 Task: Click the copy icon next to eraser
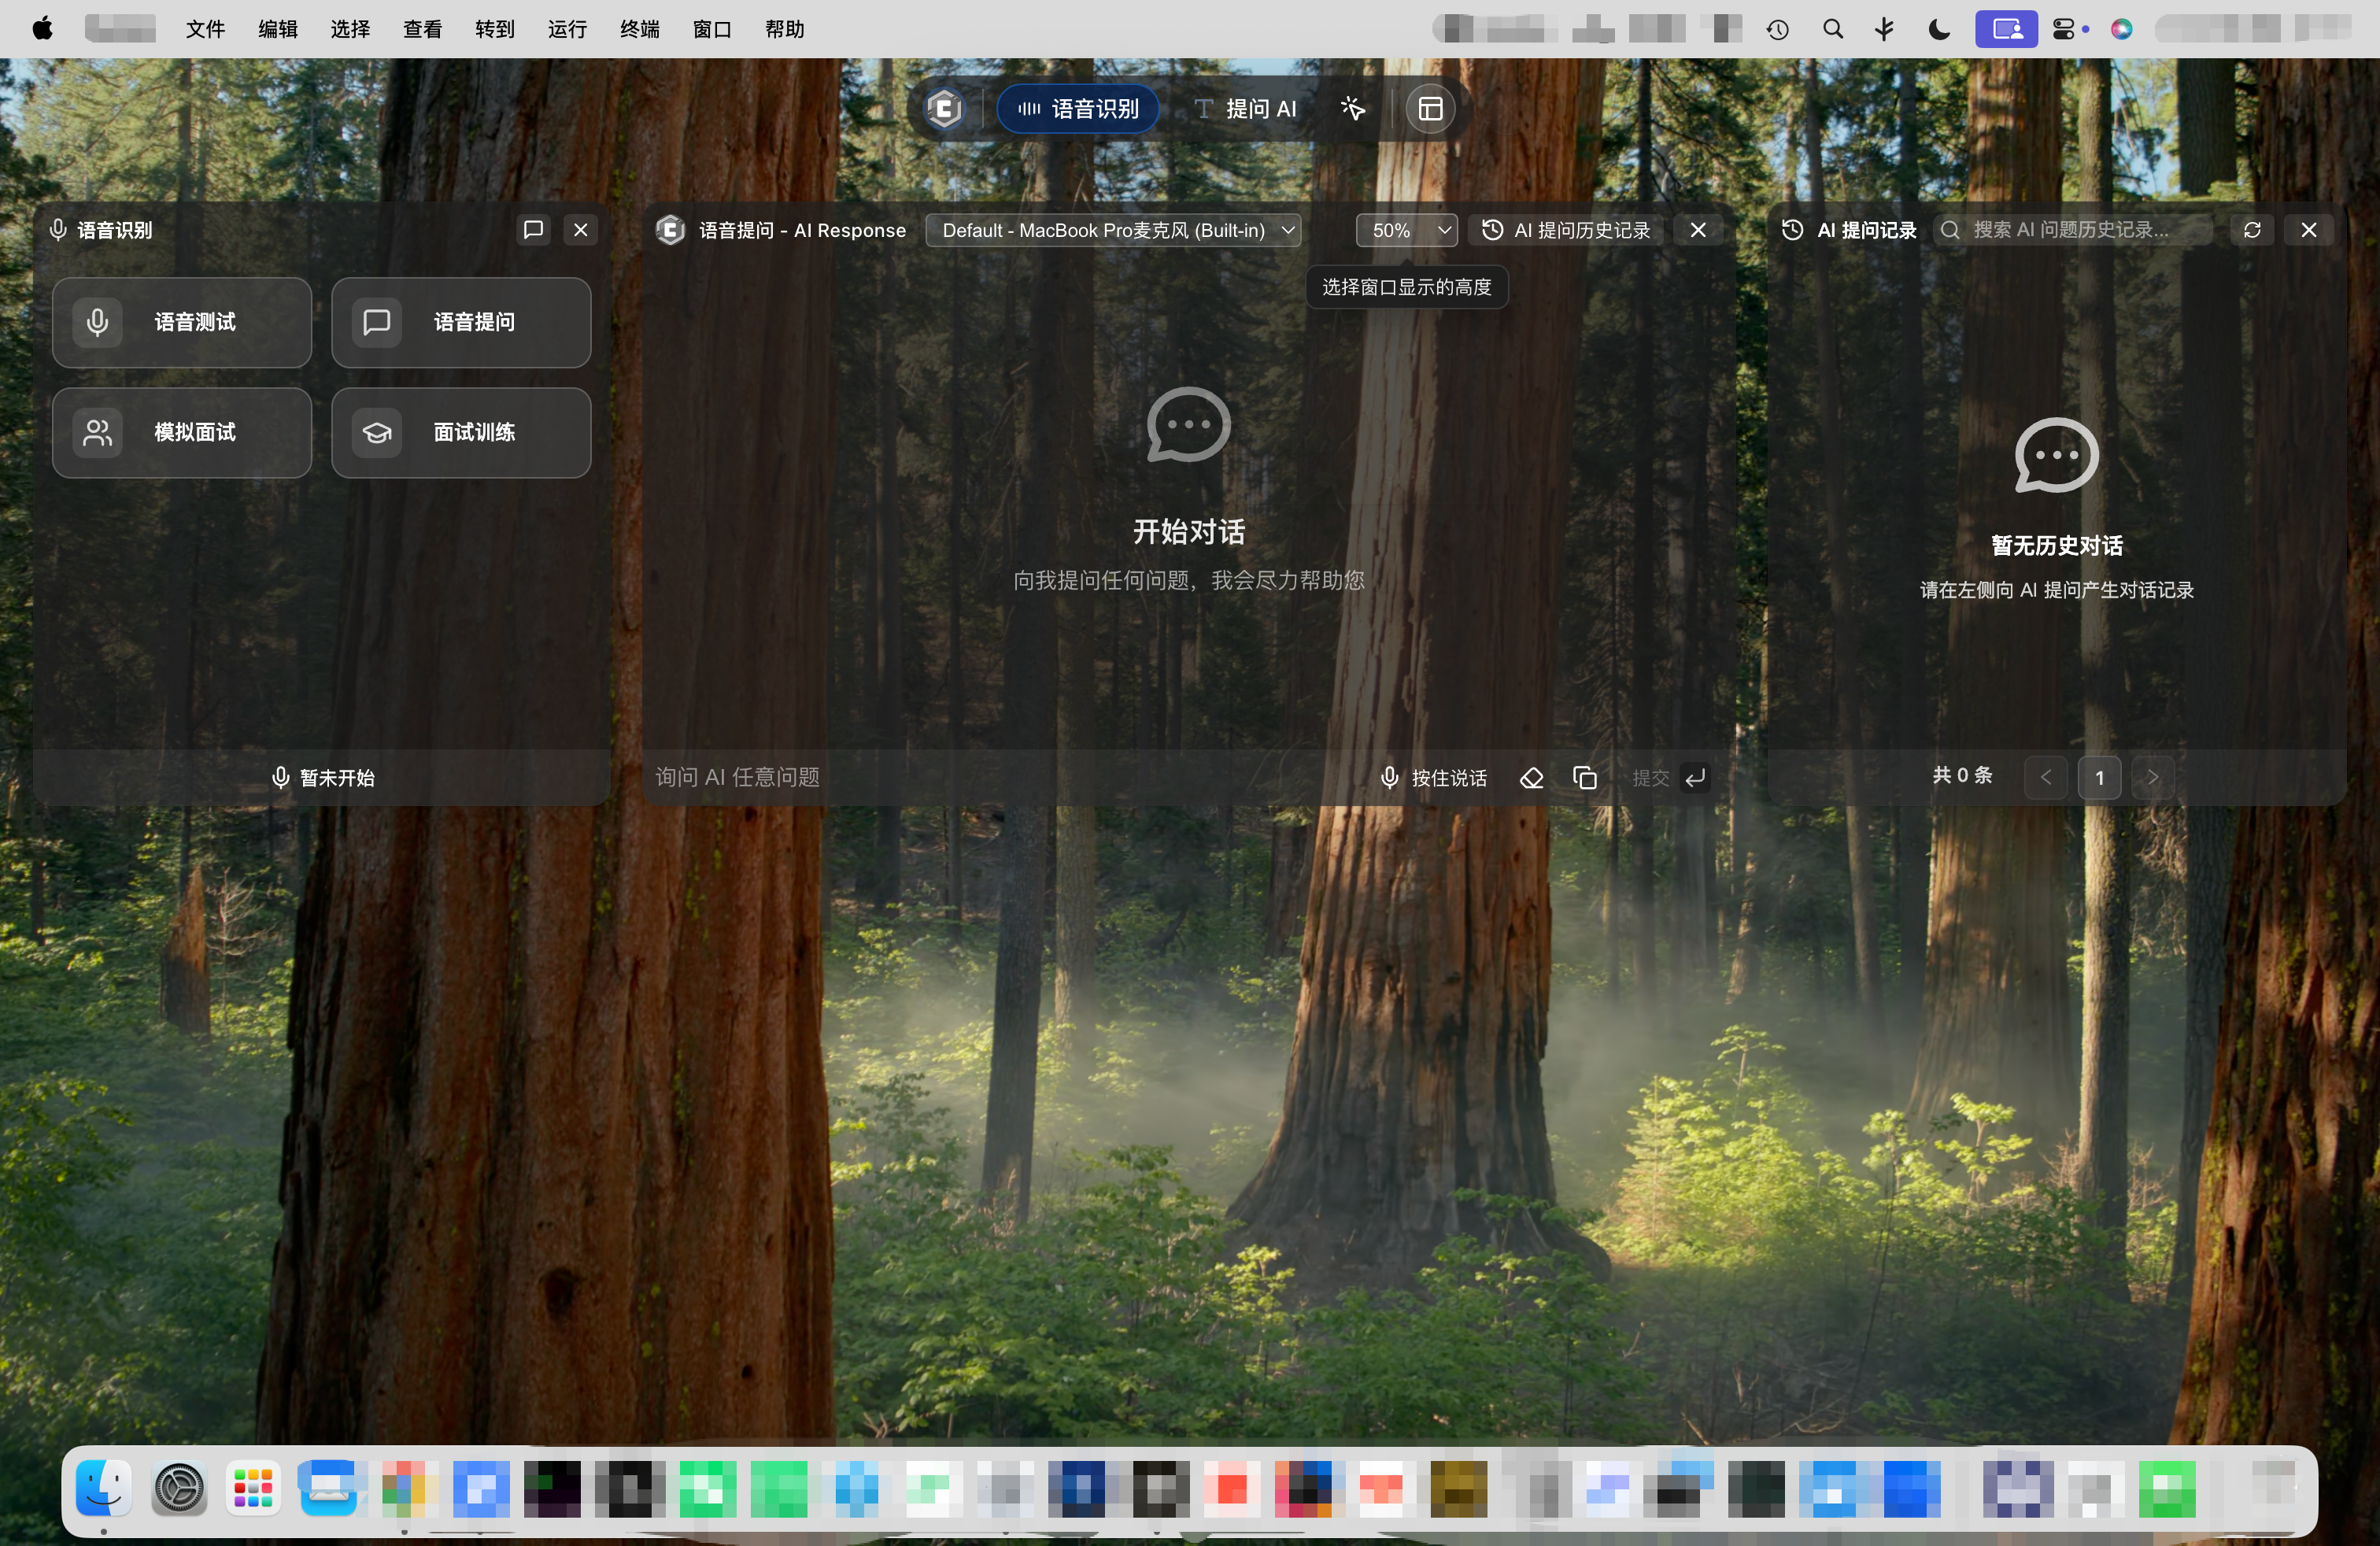1584,777
